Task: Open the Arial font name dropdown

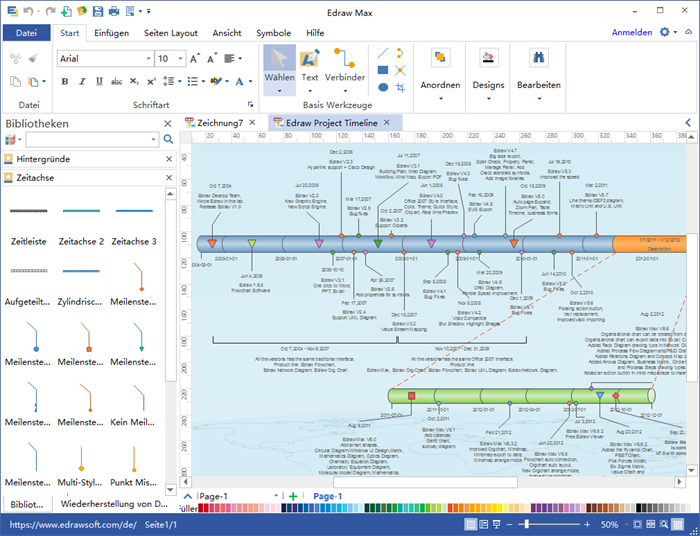Action: coord(147,59)
